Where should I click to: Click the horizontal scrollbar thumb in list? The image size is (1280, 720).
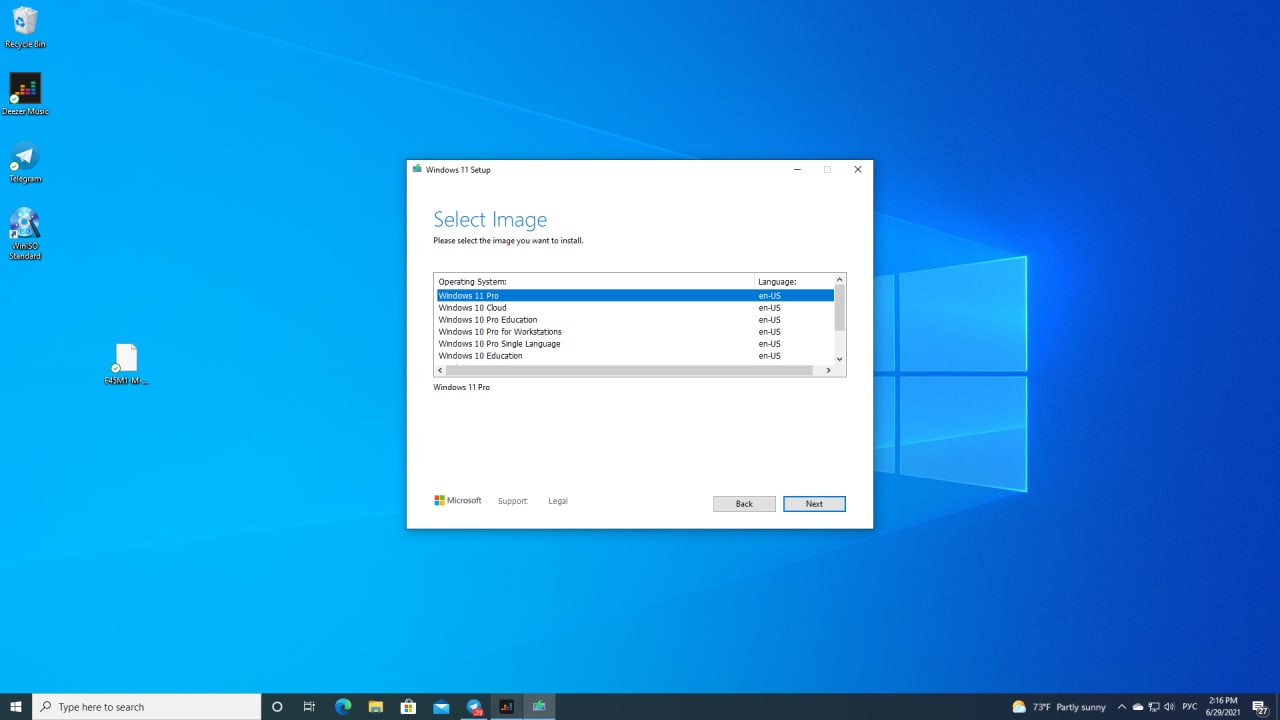tap(629, 370)
